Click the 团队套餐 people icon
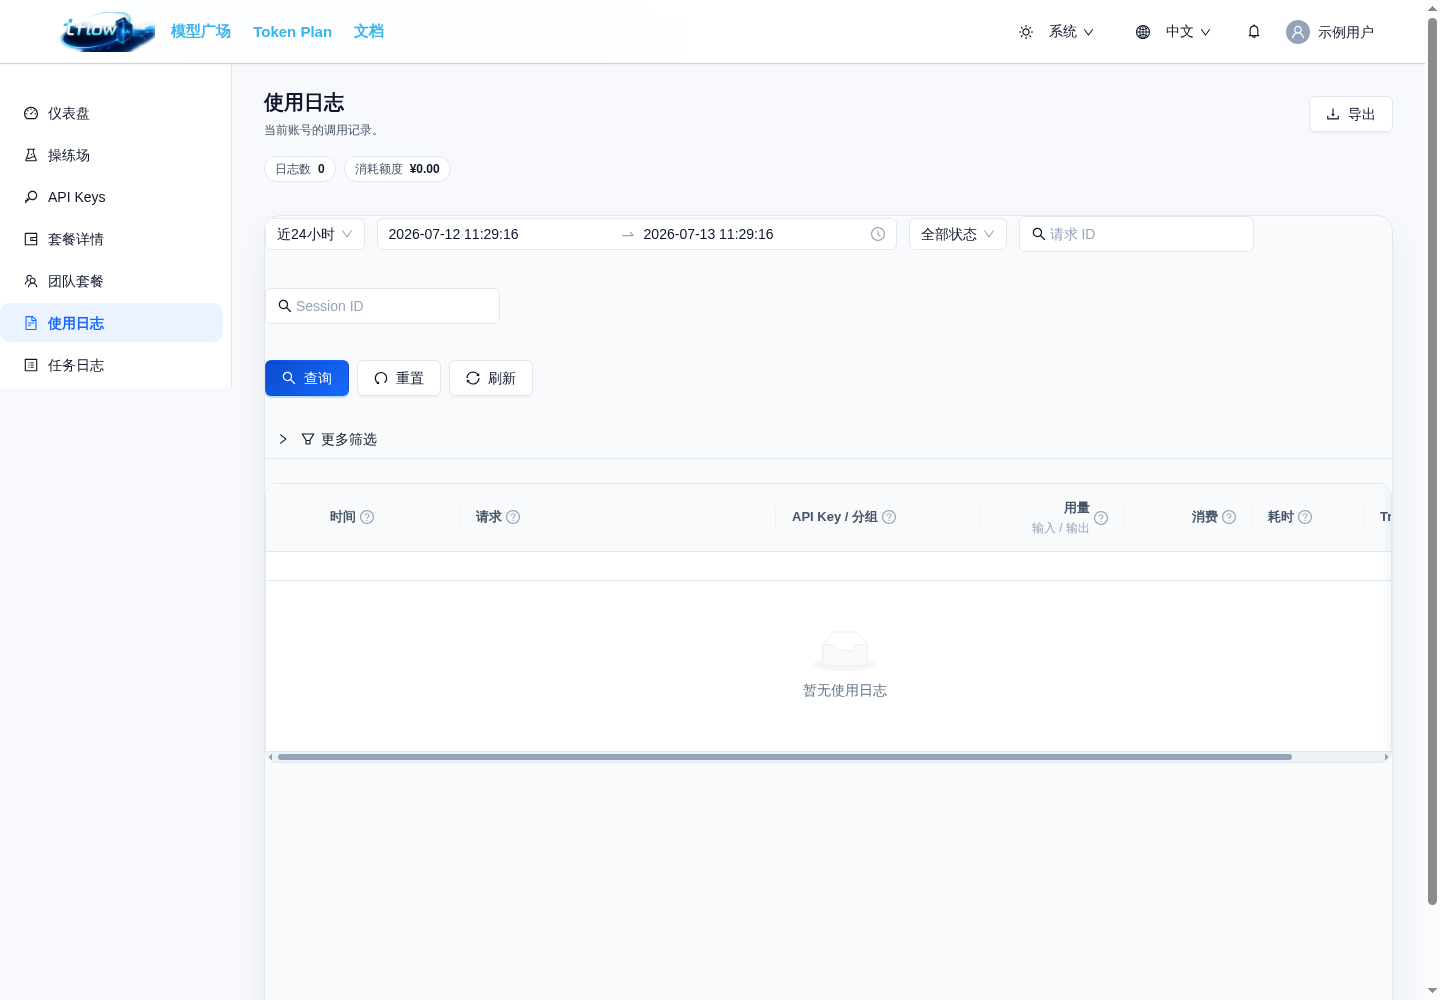This screenshot has width=1440, height=1000. (x=31, y=281)
